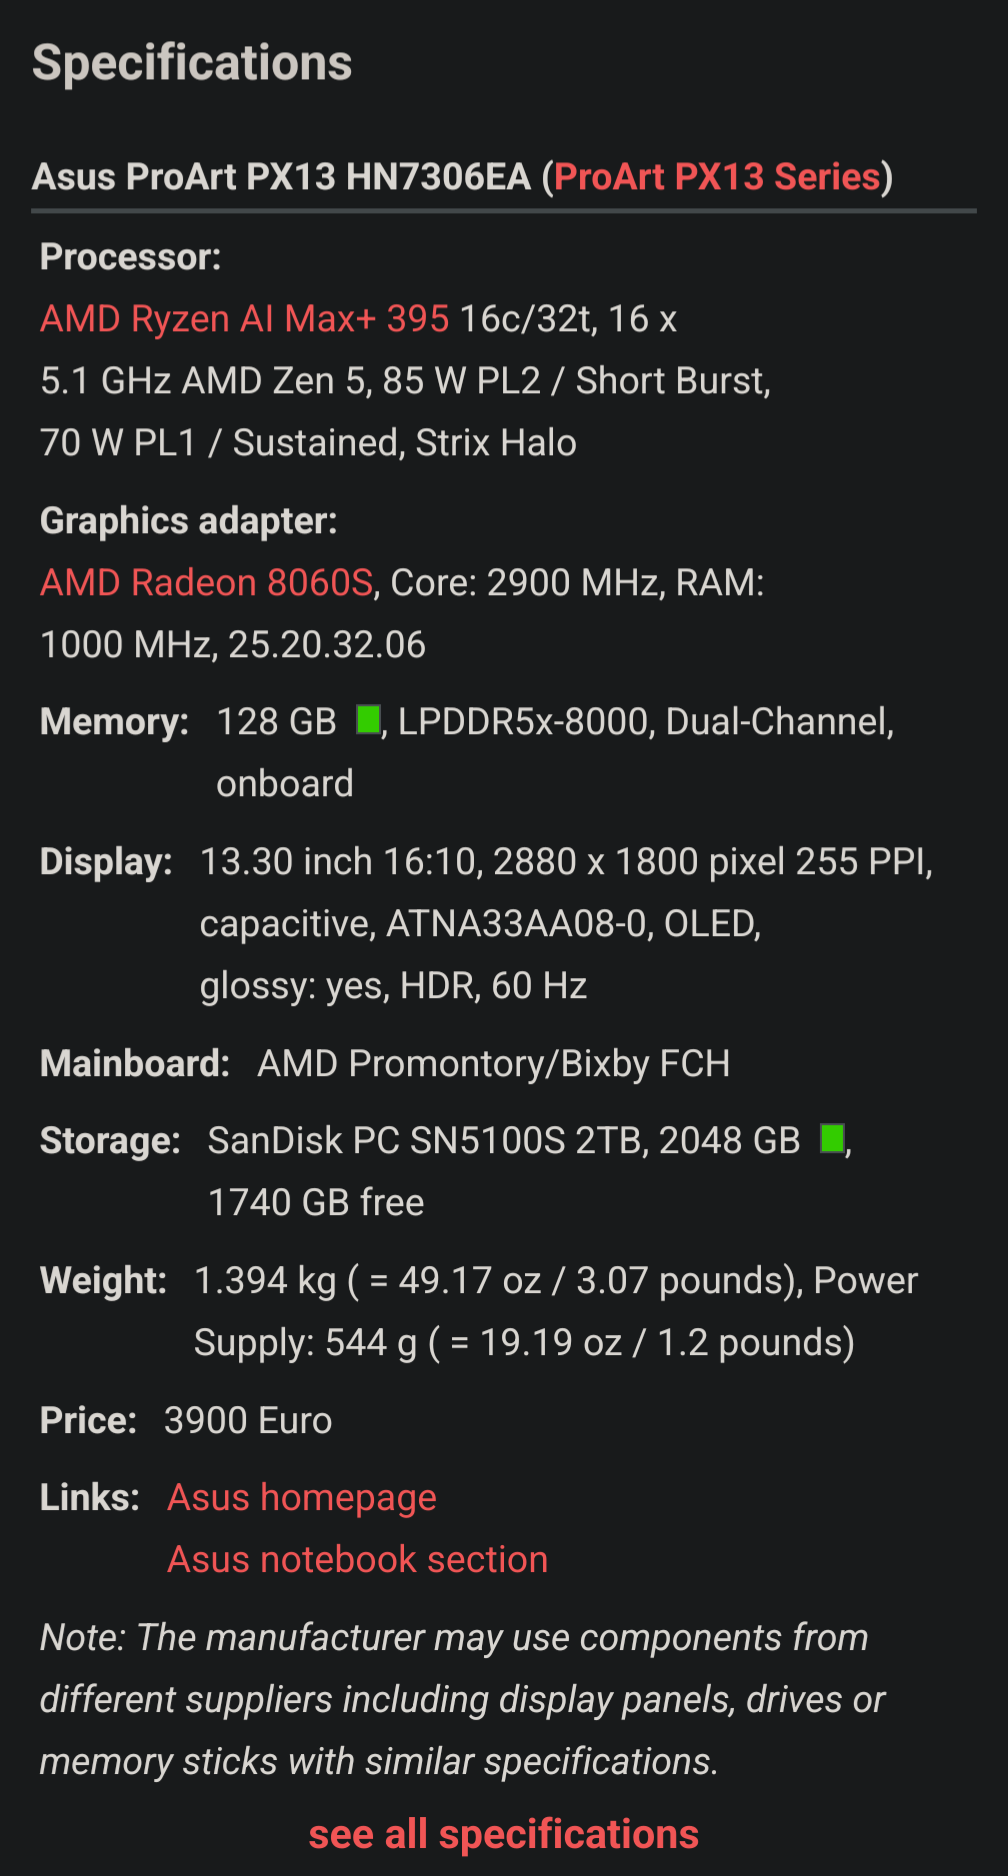1008x1876 pixels.
Task: Click the Weight label
Action: coord(103,1281)
